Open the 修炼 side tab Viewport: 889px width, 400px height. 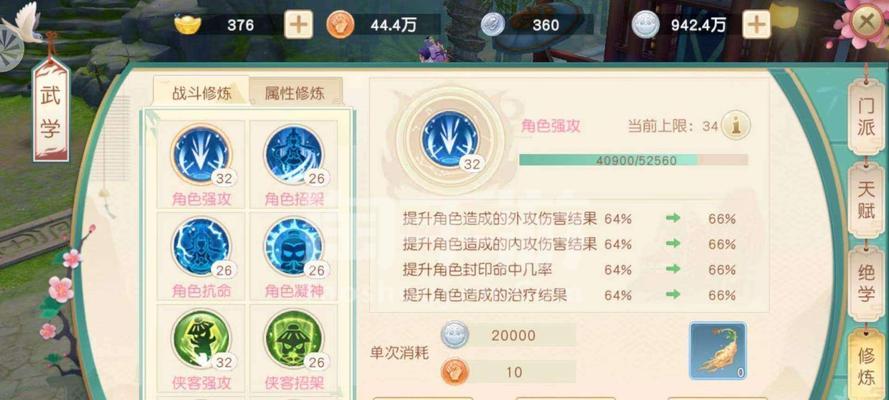pos(866,365)
